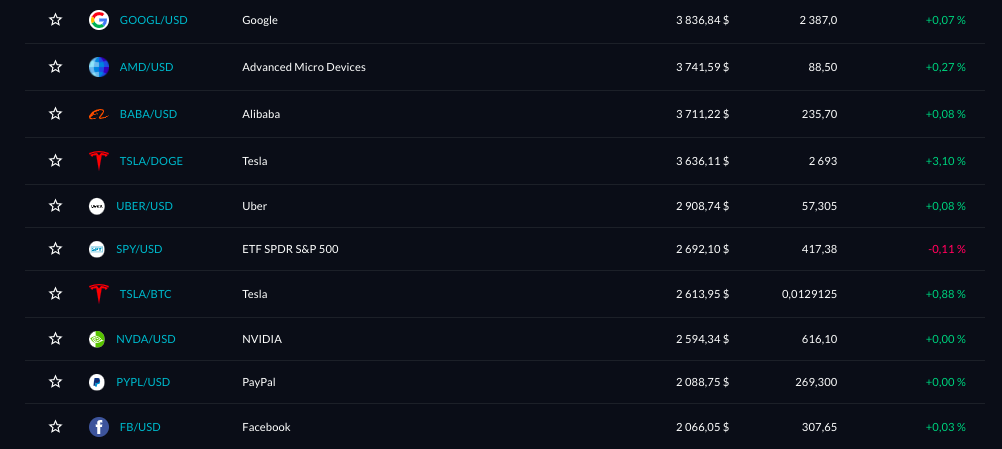Click Tesla logo in TSLA/DOGE row

(x=98, y=161)
